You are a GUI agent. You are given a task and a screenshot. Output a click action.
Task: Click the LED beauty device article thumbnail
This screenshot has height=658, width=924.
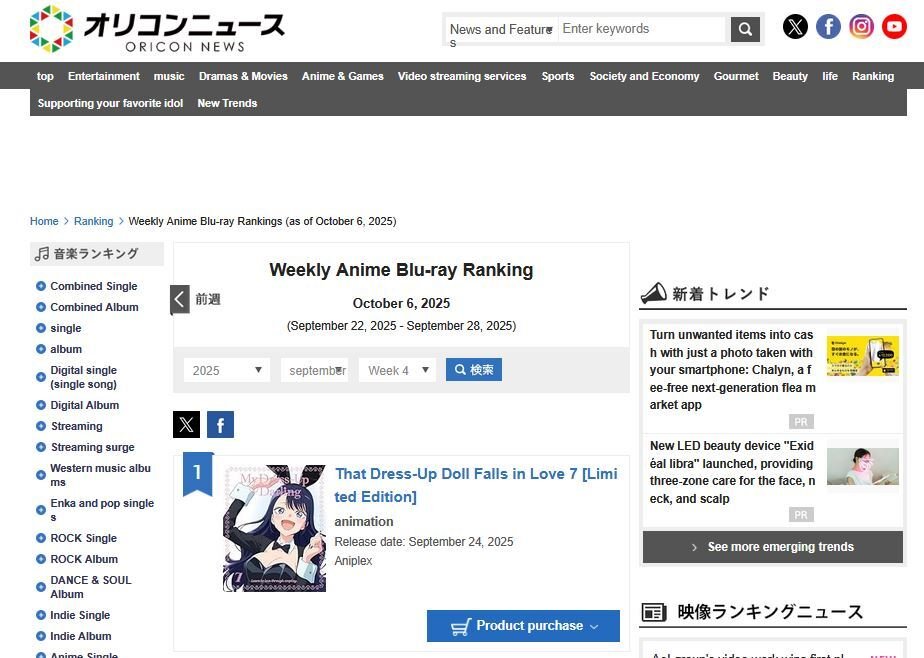tap(863, 467)
